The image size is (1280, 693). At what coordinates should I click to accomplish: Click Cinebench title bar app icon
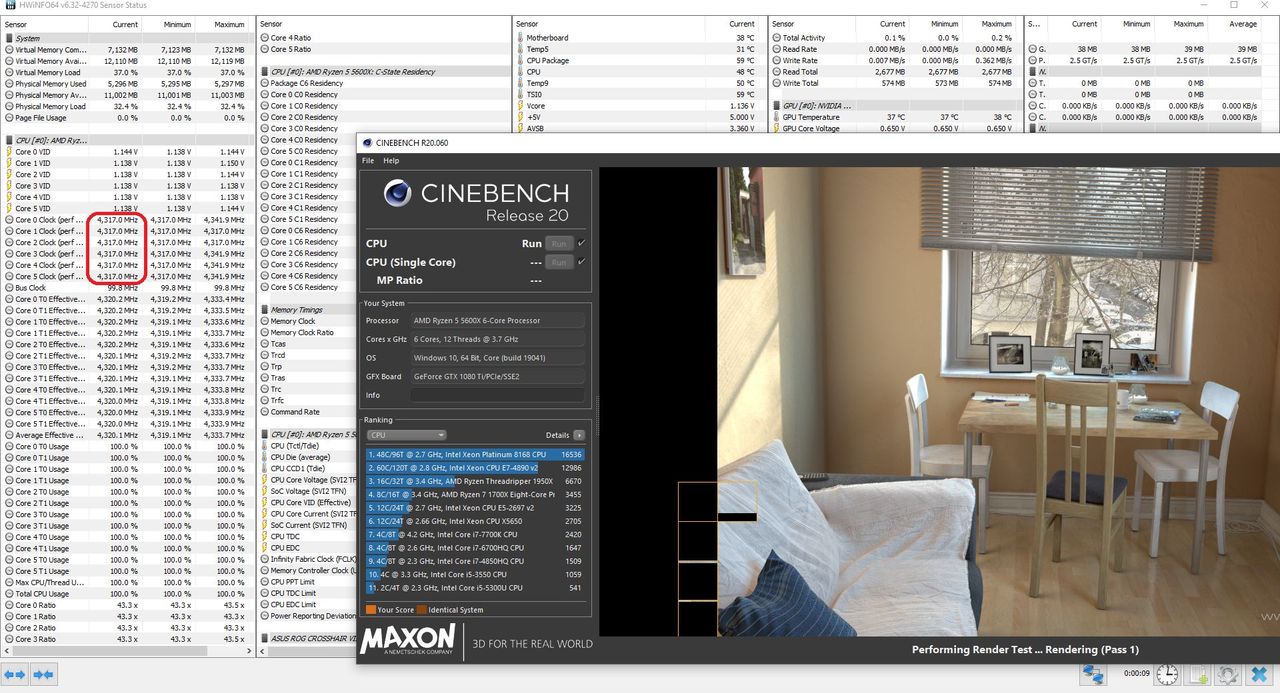[366, 143]
